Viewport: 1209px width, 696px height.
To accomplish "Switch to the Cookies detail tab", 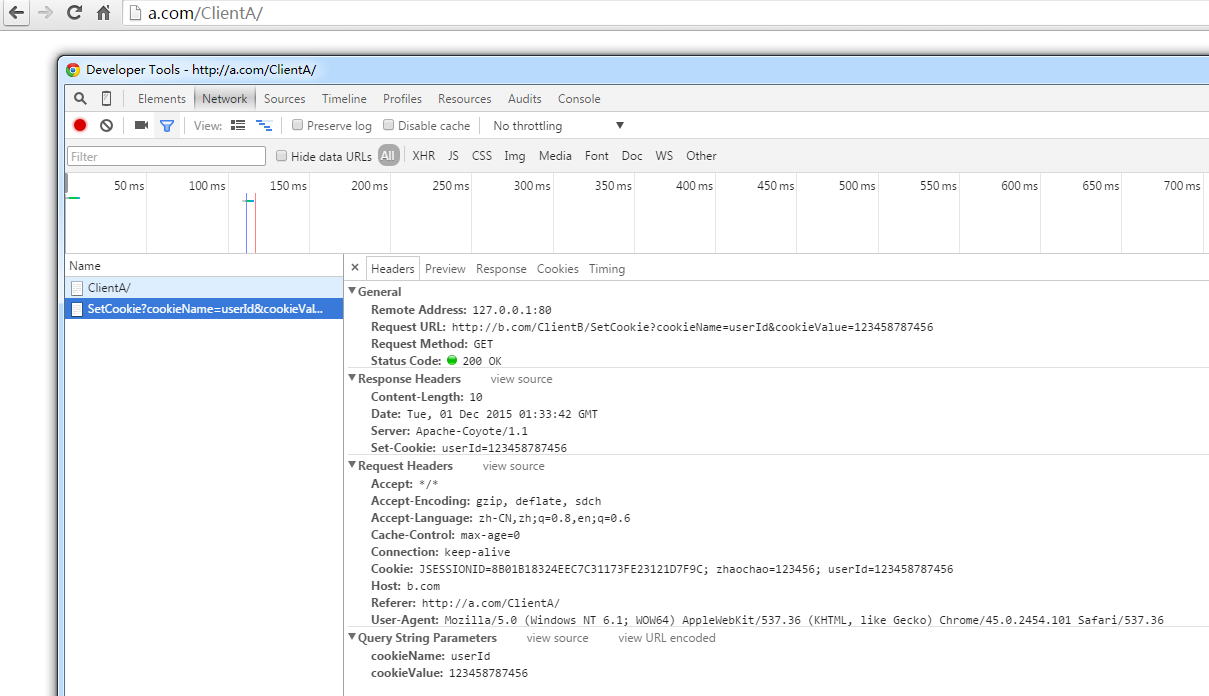I will click(x=558, y=268).
